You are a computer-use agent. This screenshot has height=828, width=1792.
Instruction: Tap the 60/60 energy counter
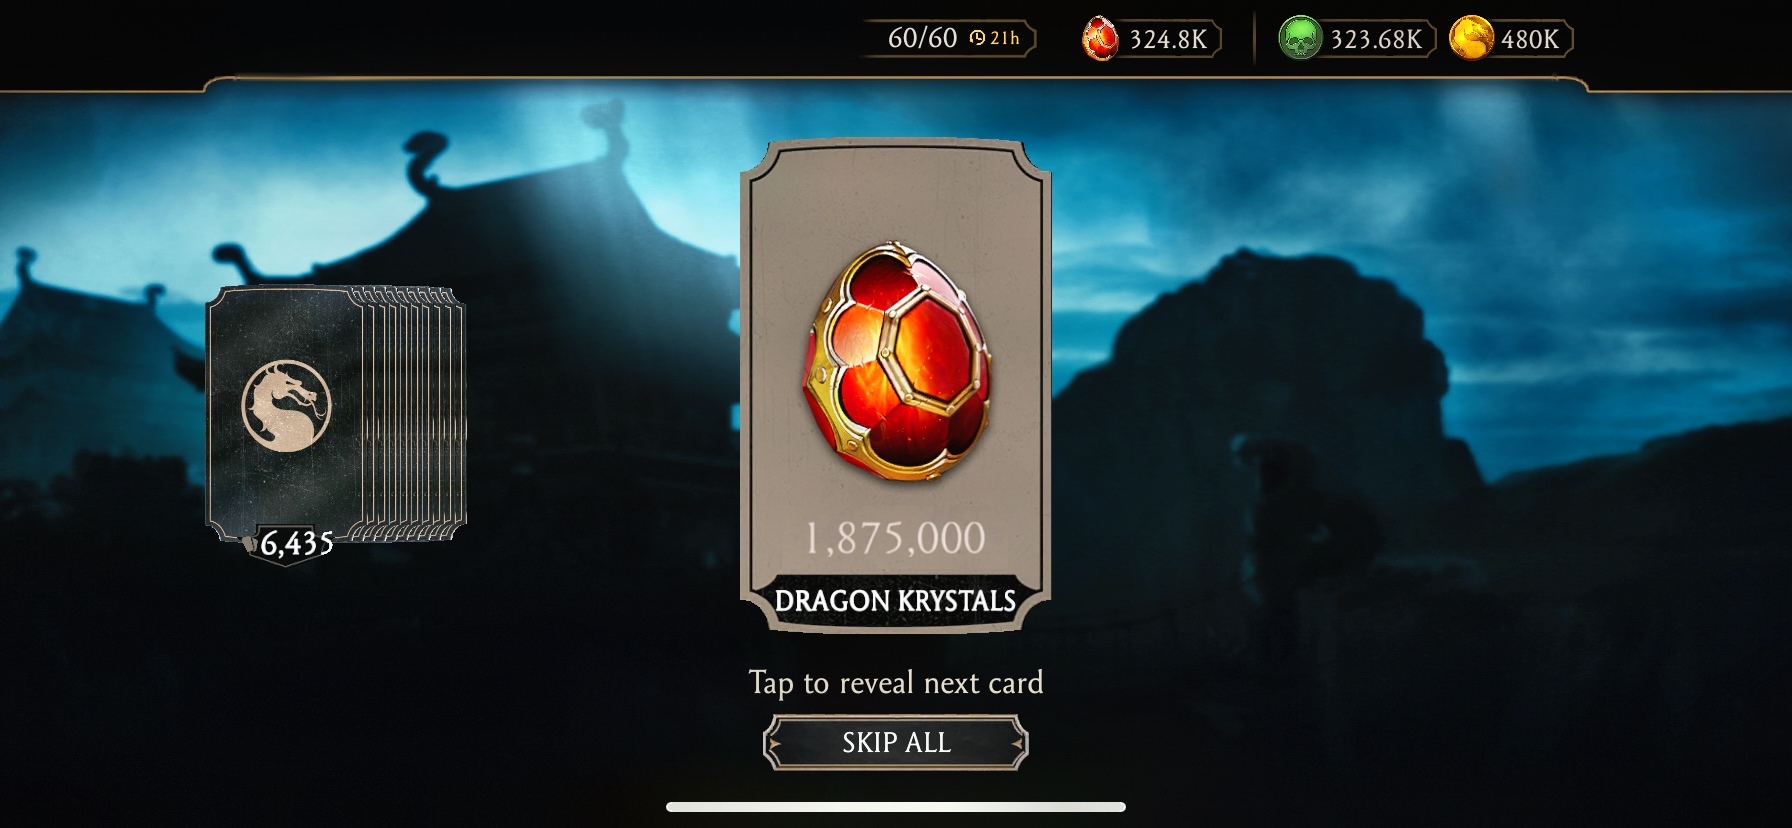pyautogui.click(x=922, y=38)
